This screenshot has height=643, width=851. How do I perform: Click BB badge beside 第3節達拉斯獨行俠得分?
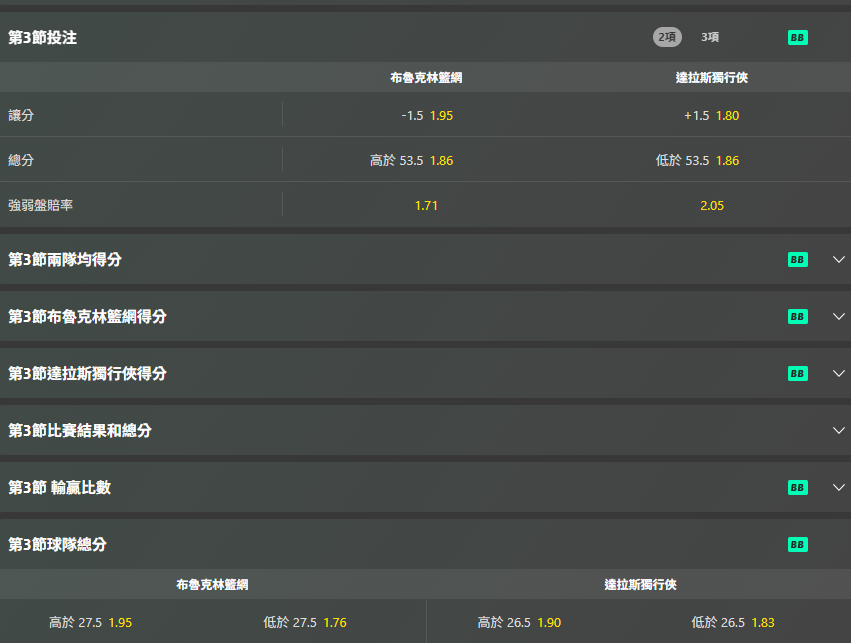pyautogui.click(x=797, y=374)
